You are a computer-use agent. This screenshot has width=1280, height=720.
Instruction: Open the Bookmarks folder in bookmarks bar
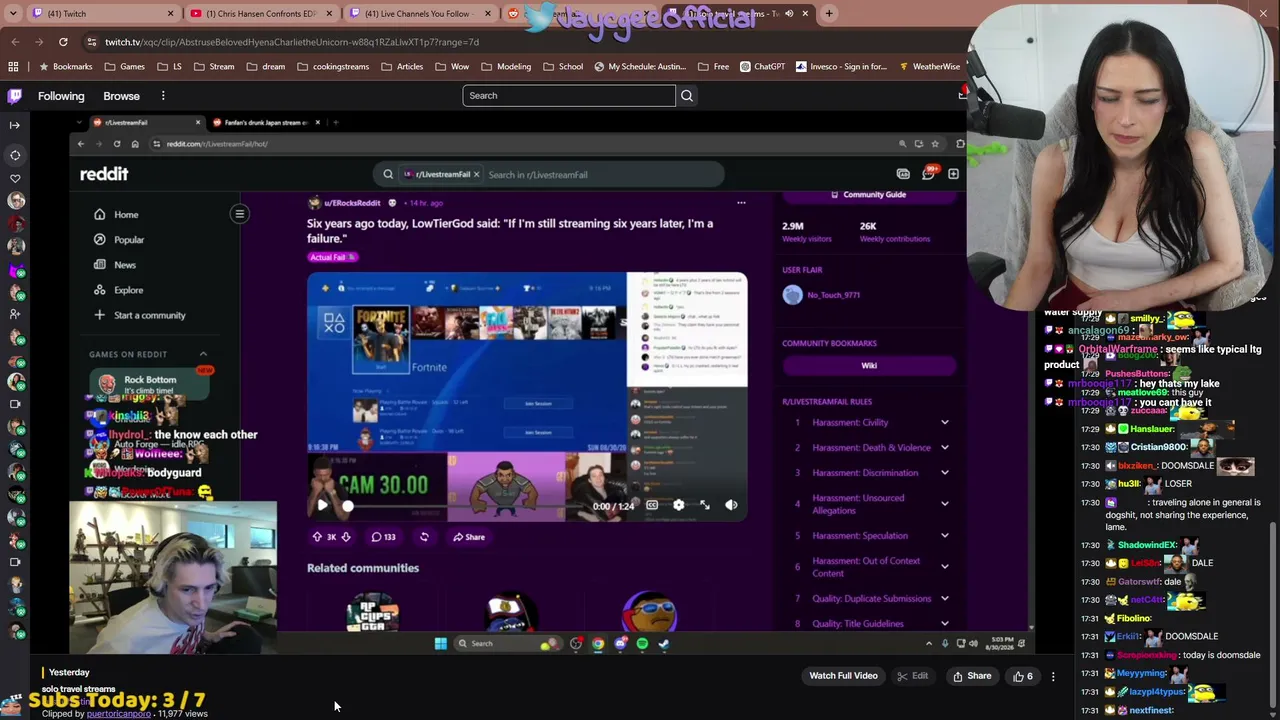pos(65,67)
